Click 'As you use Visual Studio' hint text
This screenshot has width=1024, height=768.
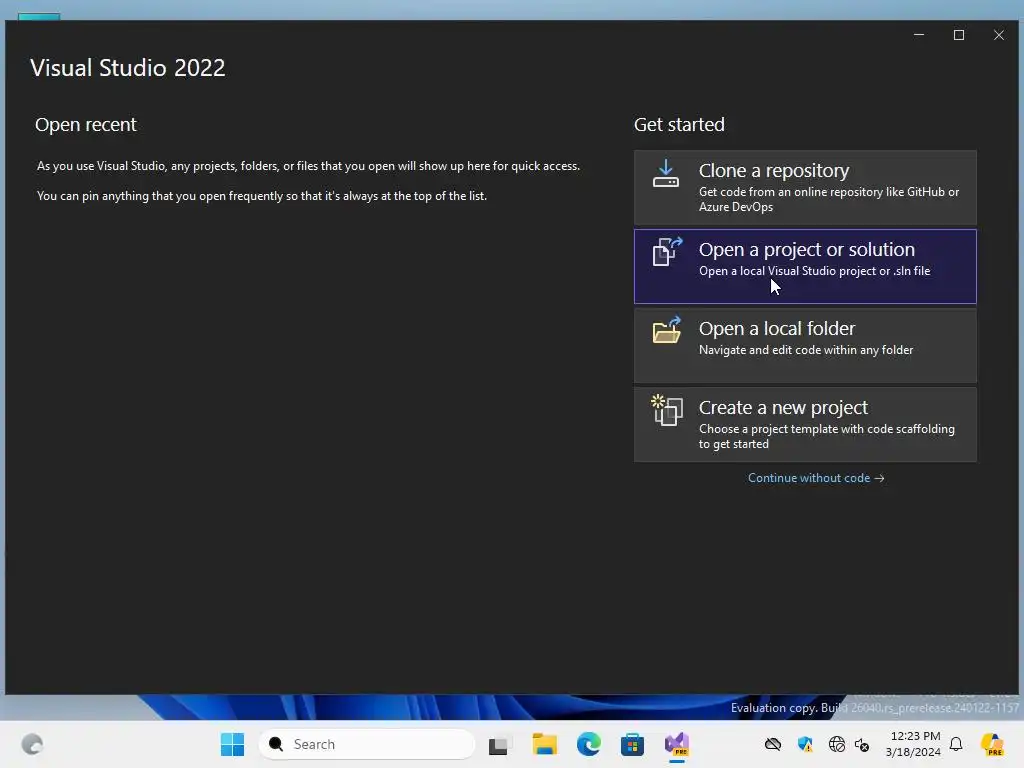[x=308, y=166]
